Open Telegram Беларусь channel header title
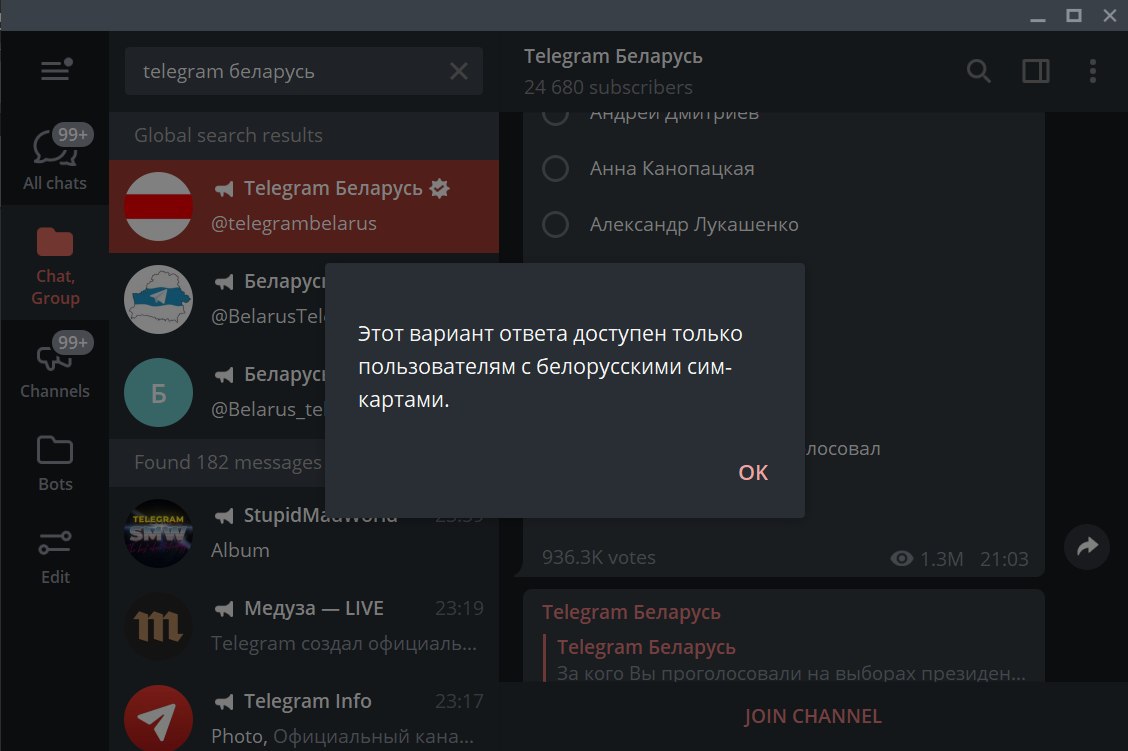 (613, 56)
